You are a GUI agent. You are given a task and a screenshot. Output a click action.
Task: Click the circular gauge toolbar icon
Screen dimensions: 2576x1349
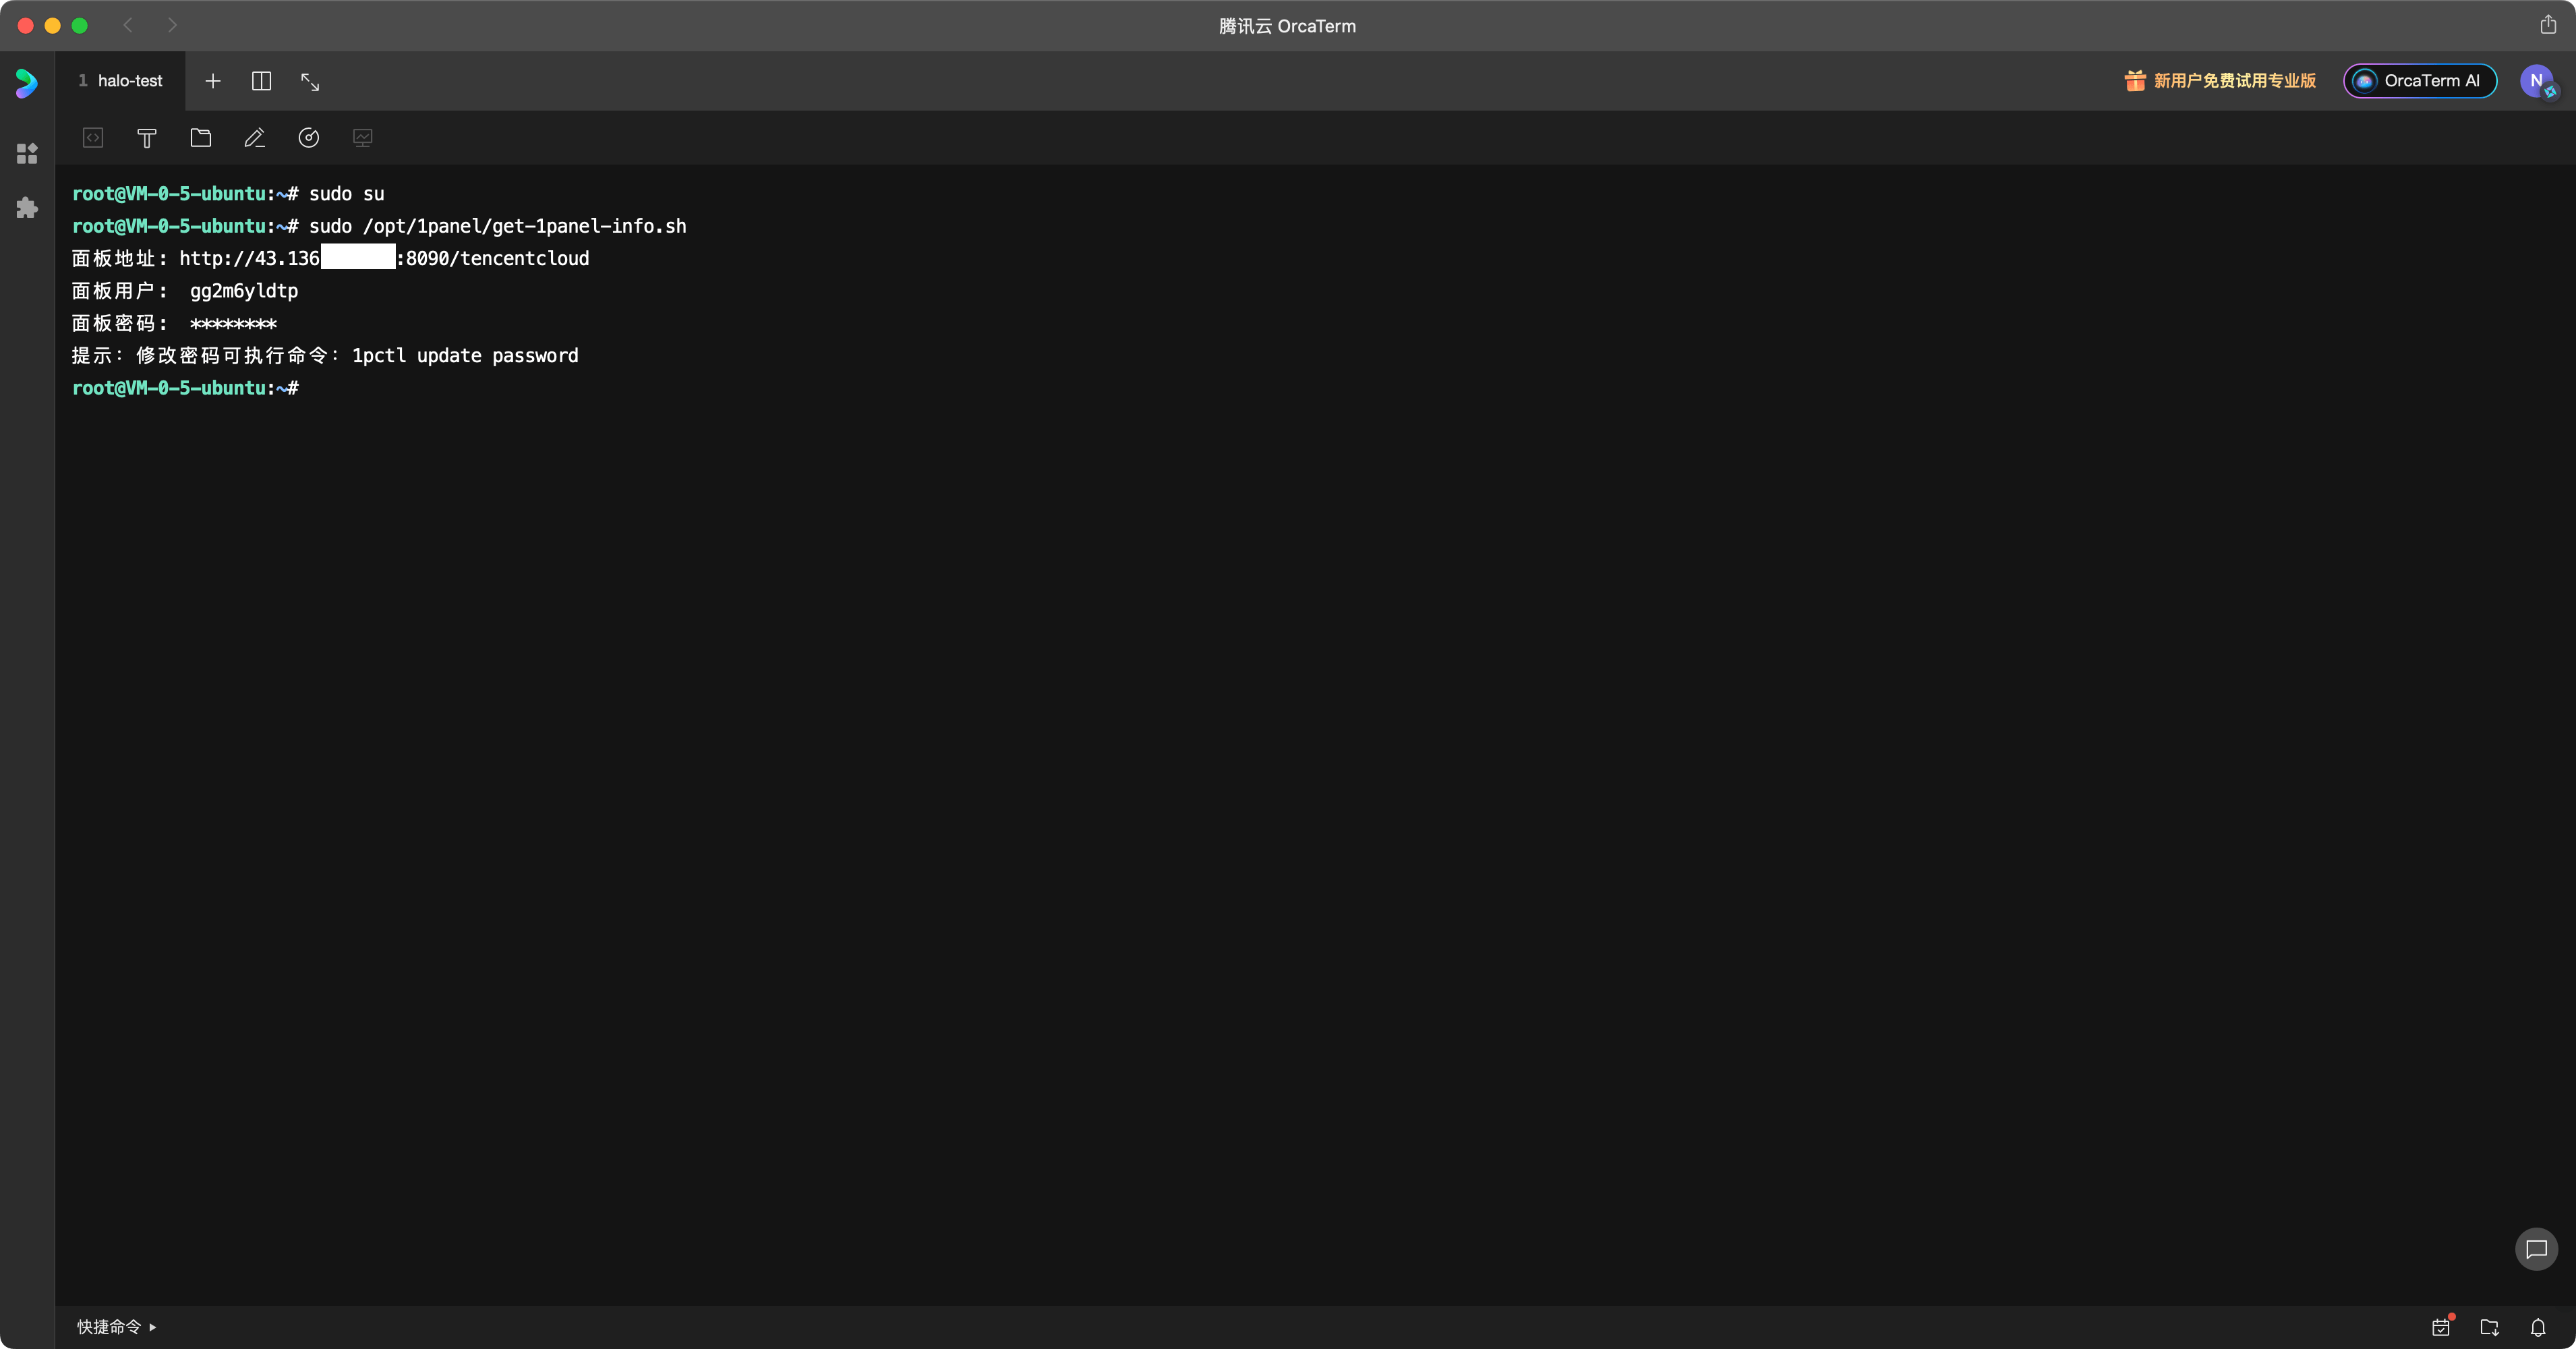tap(309, 138)
